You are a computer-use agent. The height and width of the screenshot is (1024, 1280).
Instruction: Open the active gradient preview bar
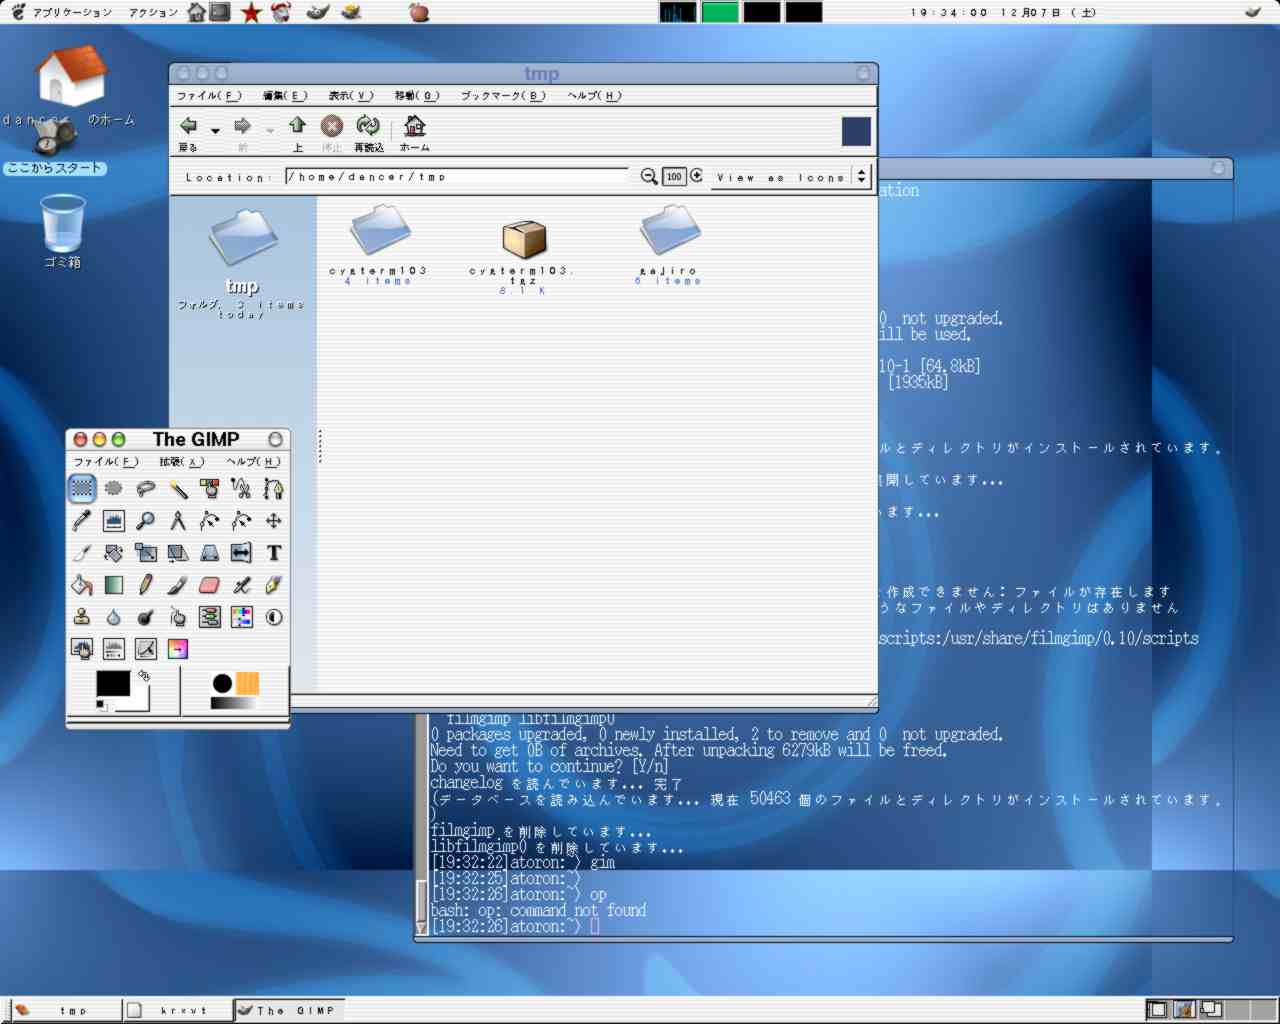click(234, 703)
